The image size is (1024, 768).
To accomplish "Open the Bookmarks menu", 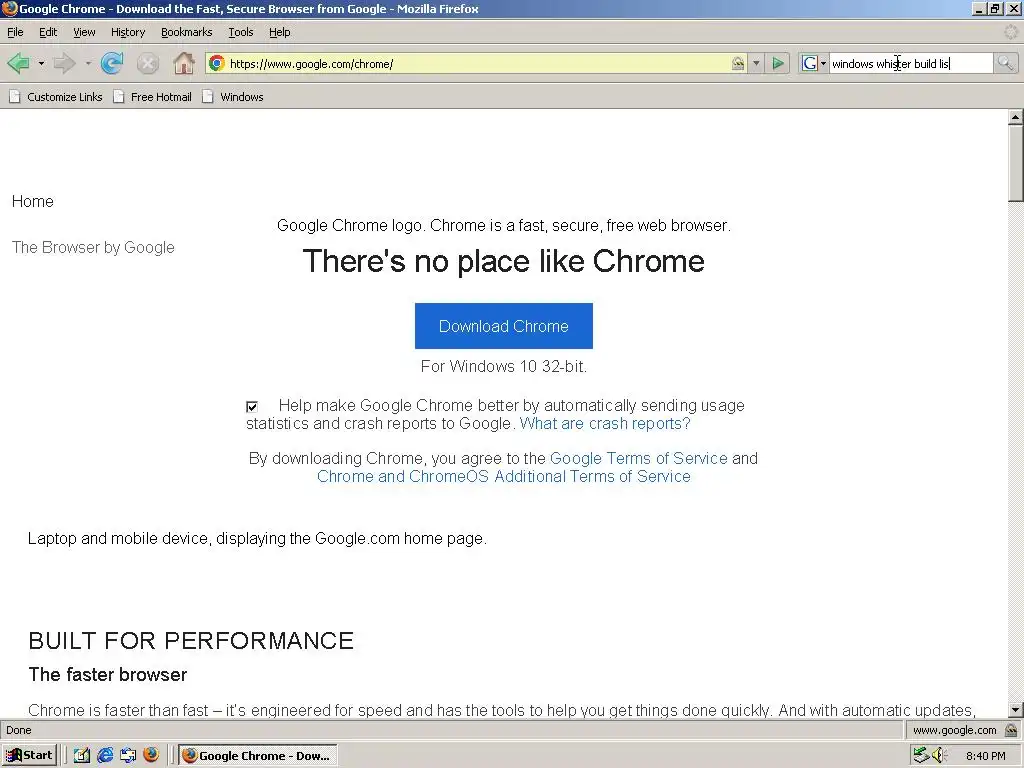I will (187, 32).
